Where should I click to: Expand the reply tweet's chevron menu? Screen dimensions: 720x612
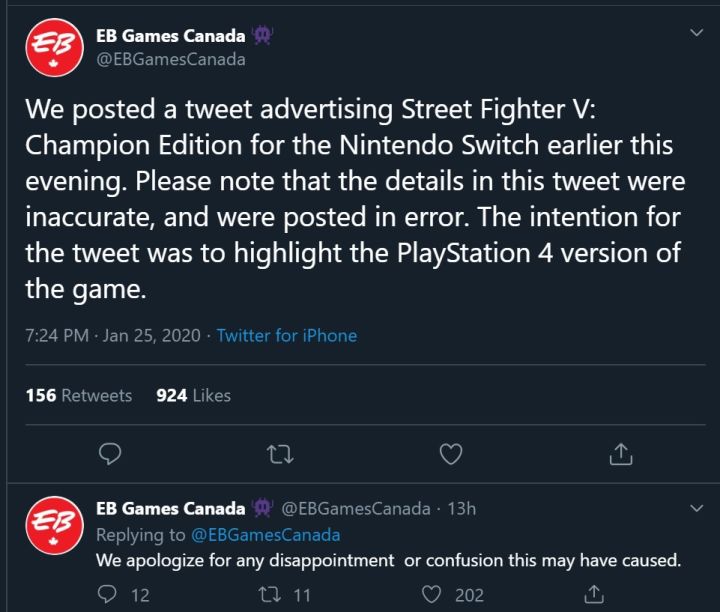click(x=697, y=509)
